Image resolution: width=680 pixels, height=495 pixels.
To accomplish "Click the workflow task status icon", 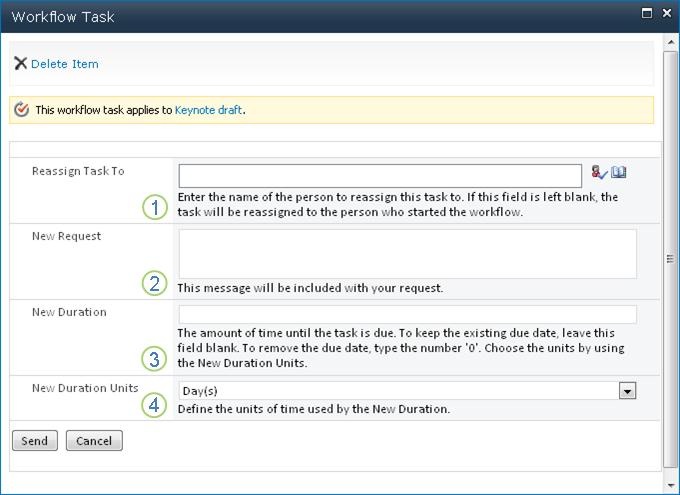I will pyautogui.click(x=23, y=110).
